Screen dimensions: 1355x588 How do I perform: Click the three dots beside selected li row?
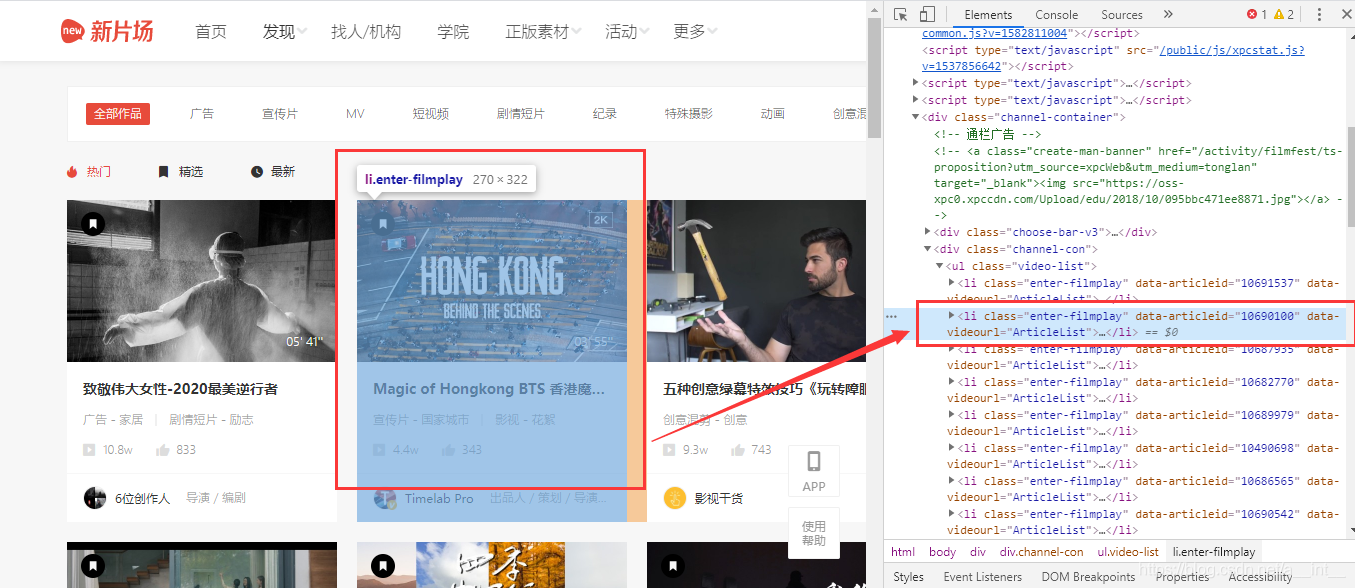(891, 316)
